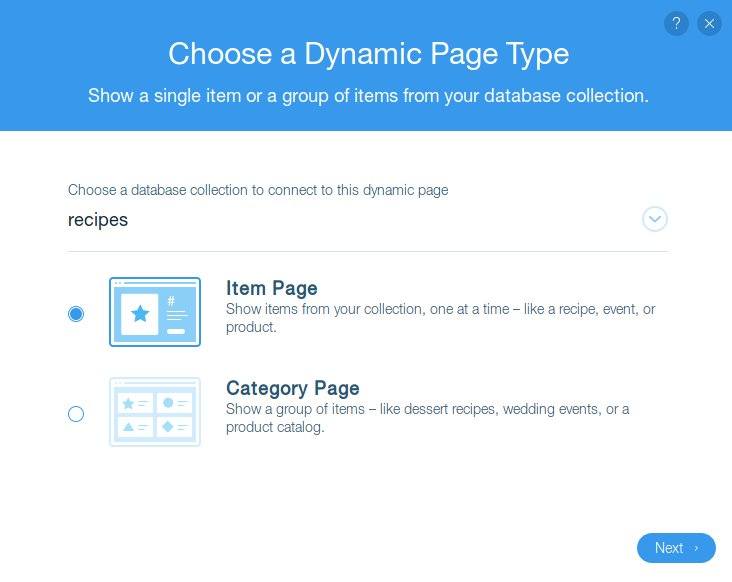Click the 'Choose a database collection' label

click(258, 190)
